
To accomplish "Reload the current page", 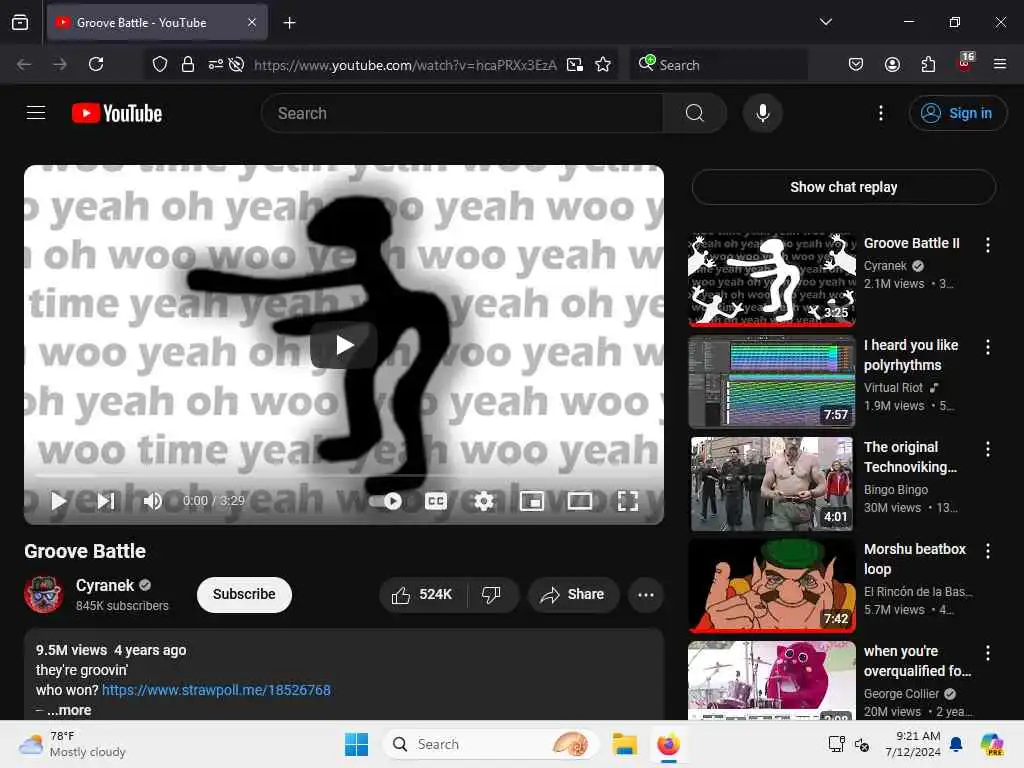I will click(96, 64).
